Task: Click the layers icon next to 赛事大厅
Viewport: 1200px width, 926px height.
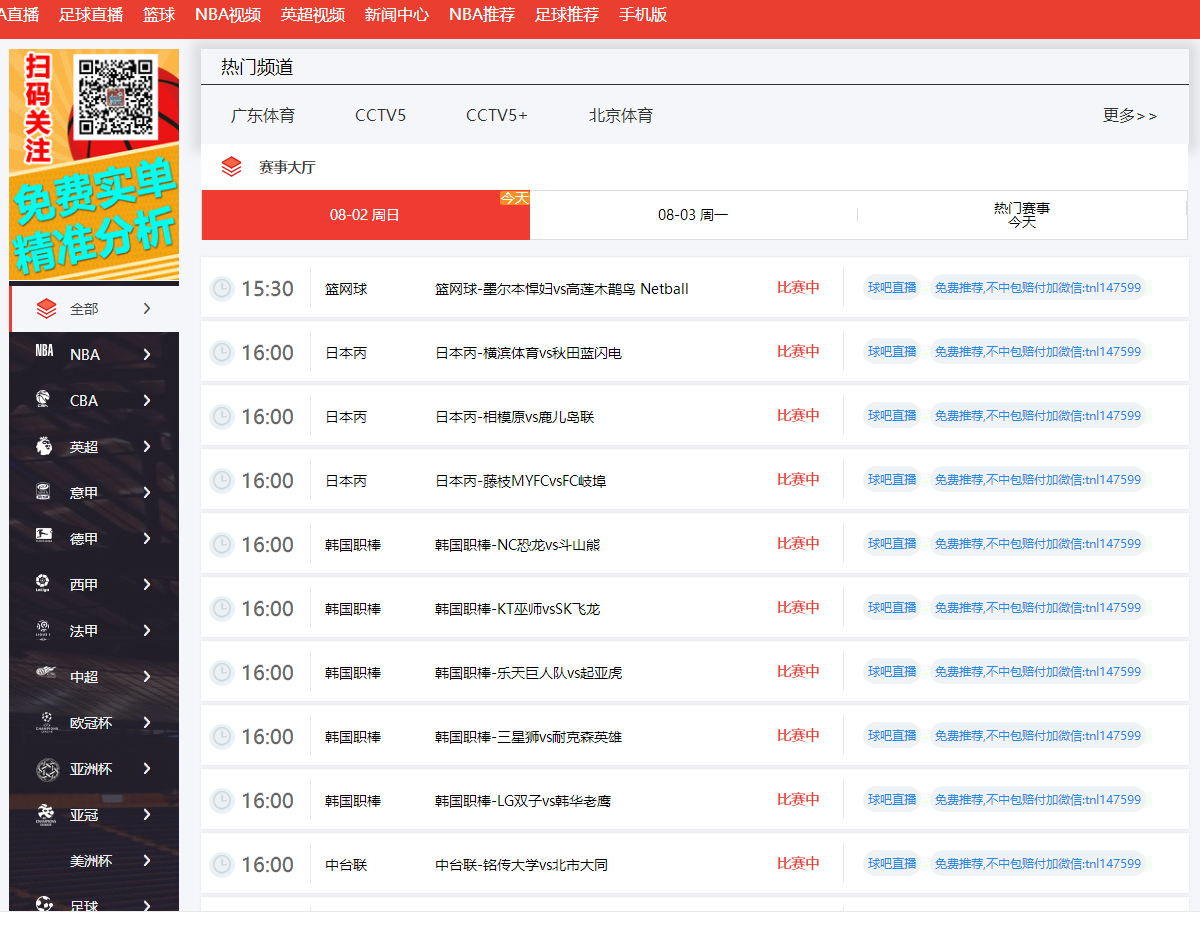Action: [x=232, y=167]
